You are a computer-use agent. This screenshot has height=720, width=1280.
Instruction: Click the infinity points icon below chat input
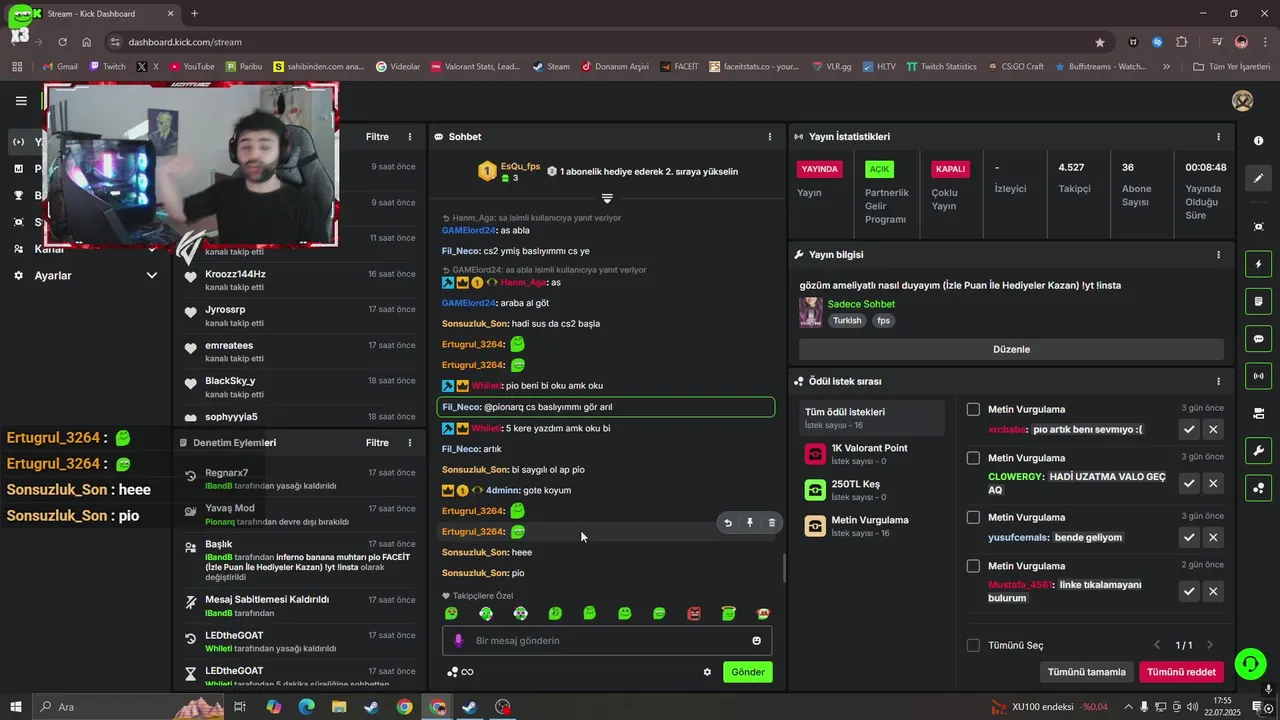(461, 672)
